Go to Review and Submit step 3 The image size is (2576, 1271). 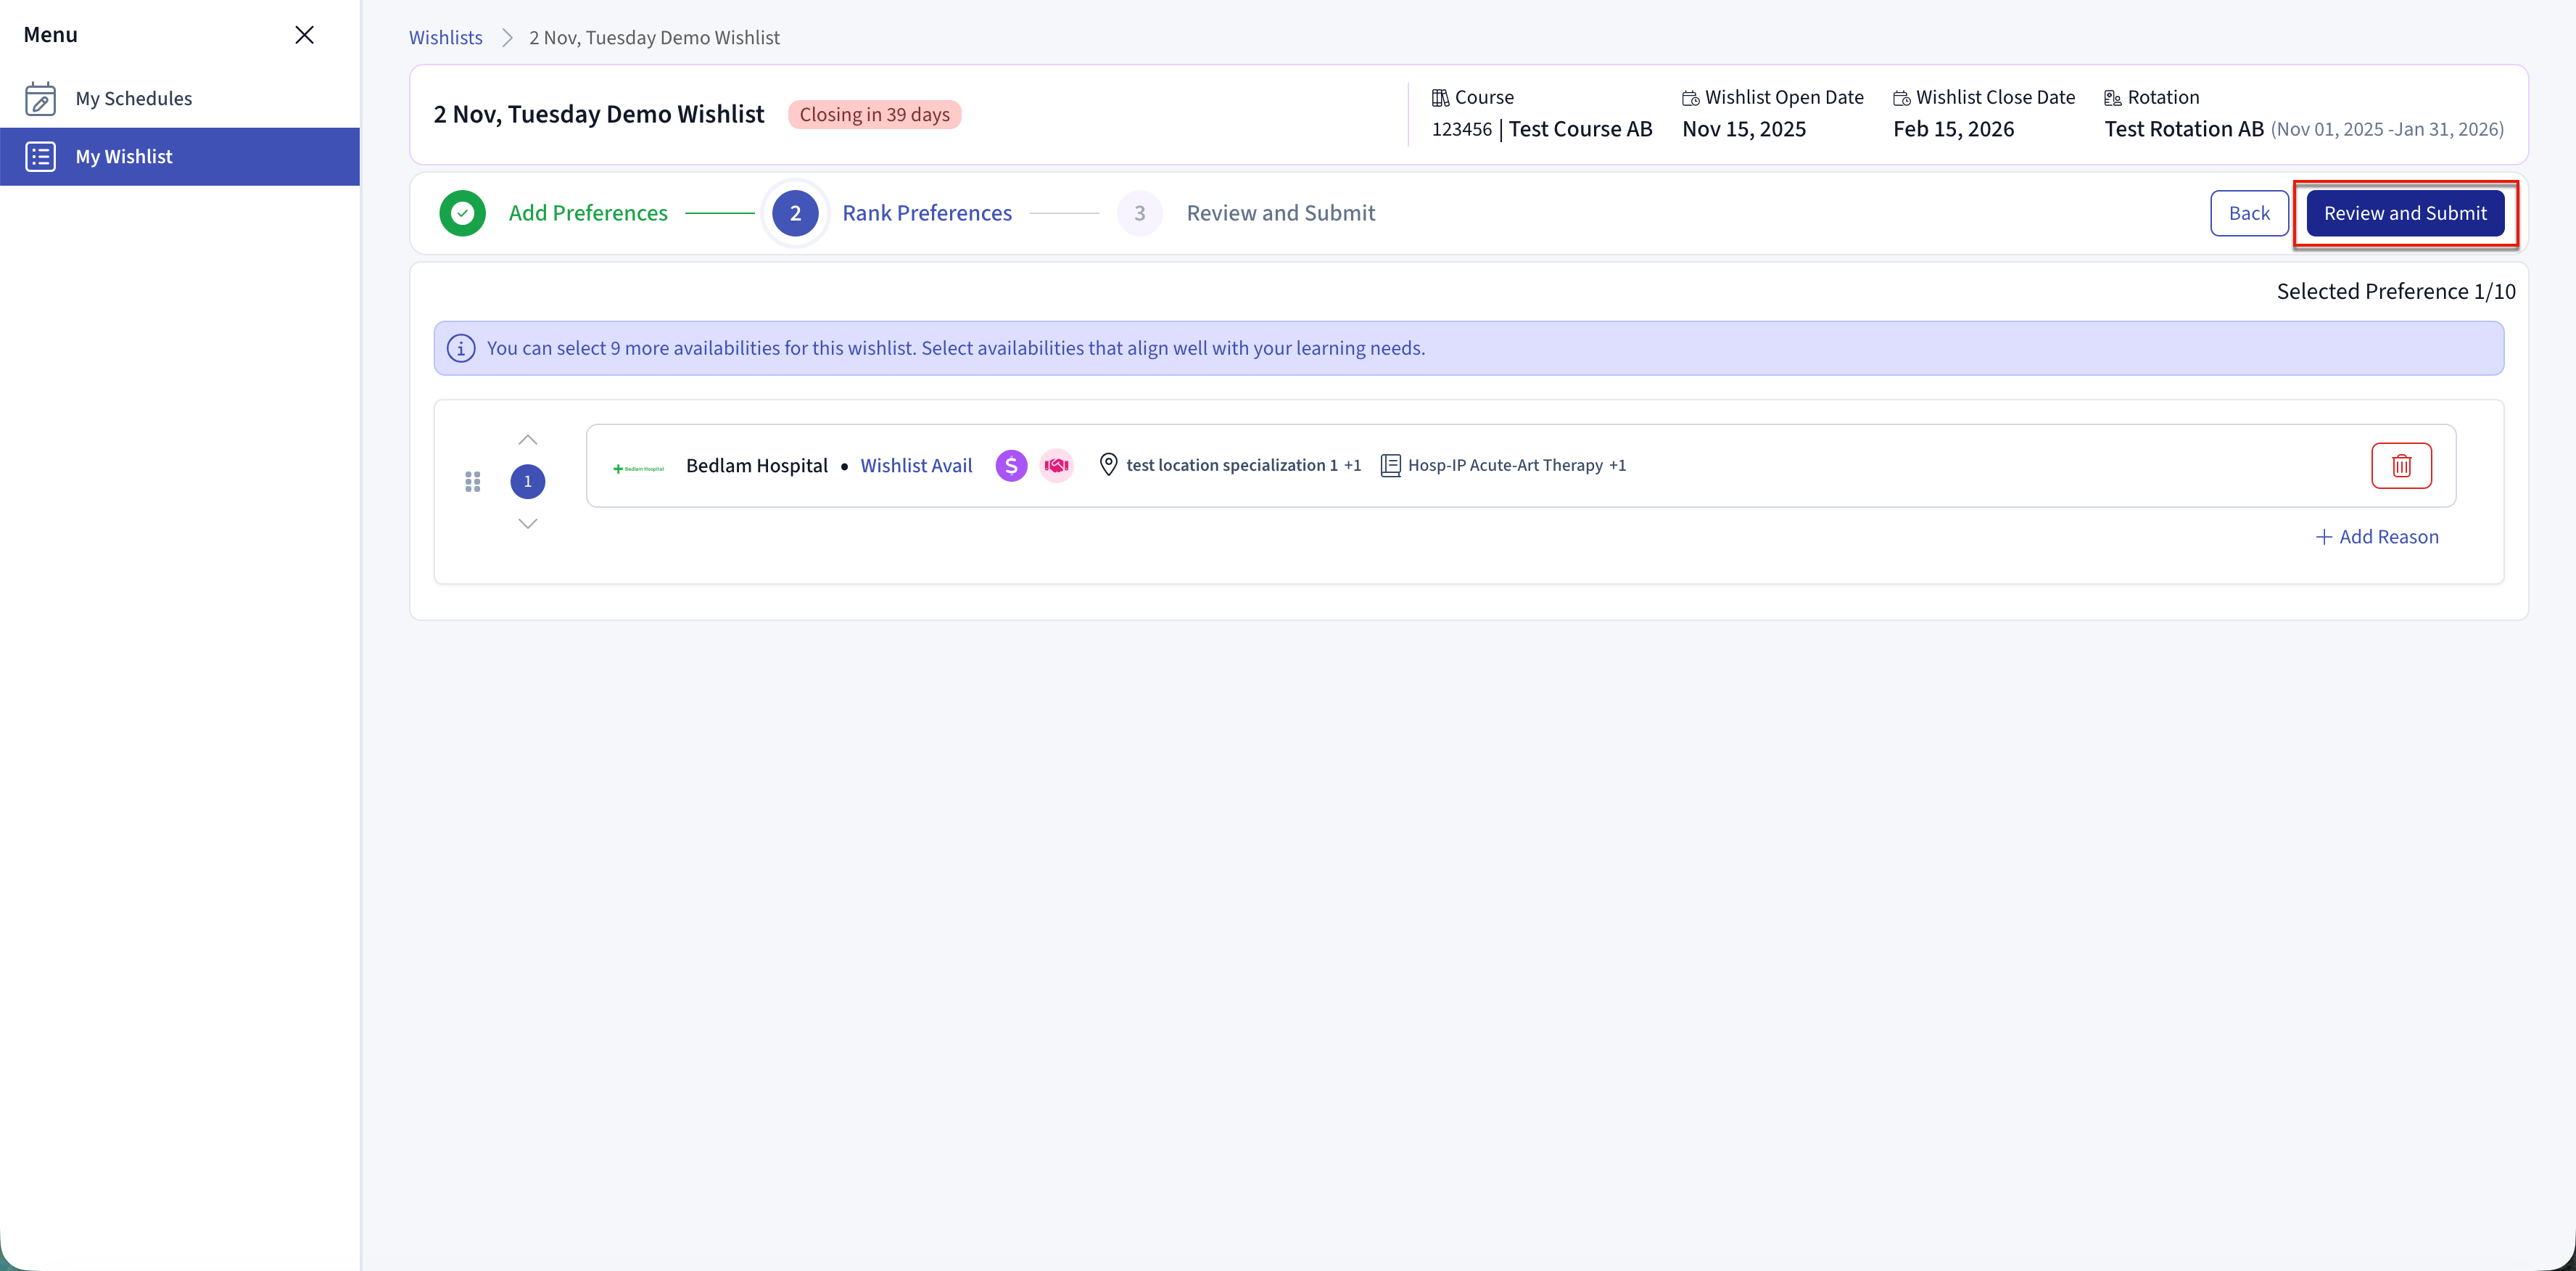[x=1279, y=213]
